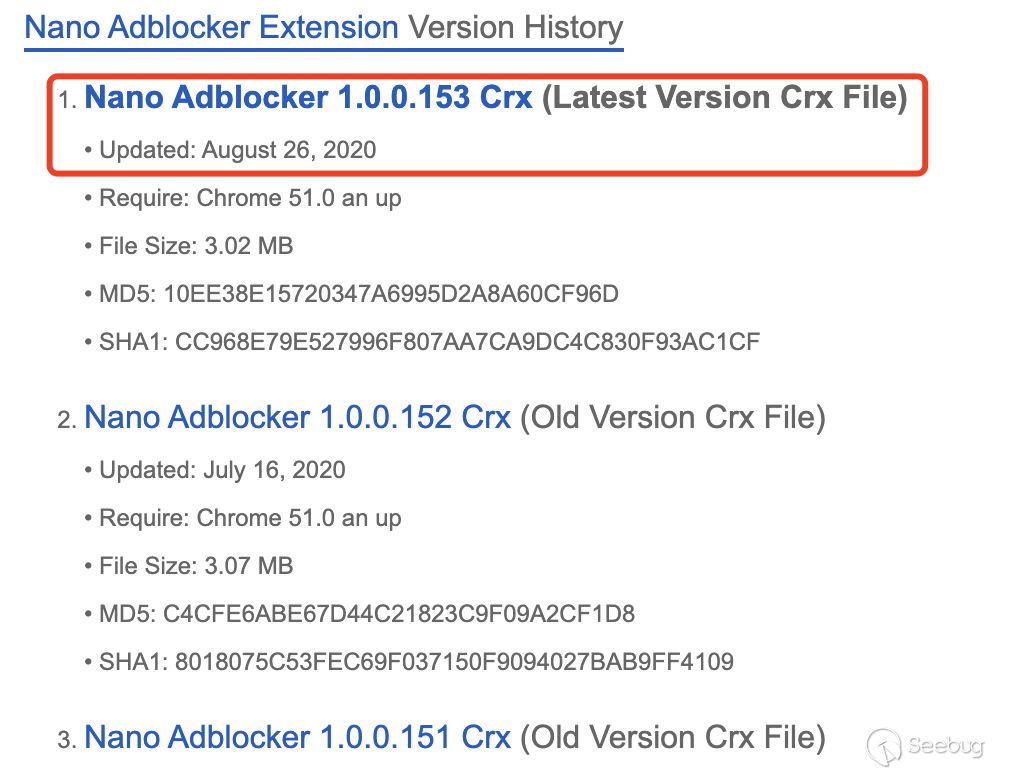Open Nano Adblocker 1.0.0.153 Crx link
This screenshot has height=774, width=1012.
point(308,98)
